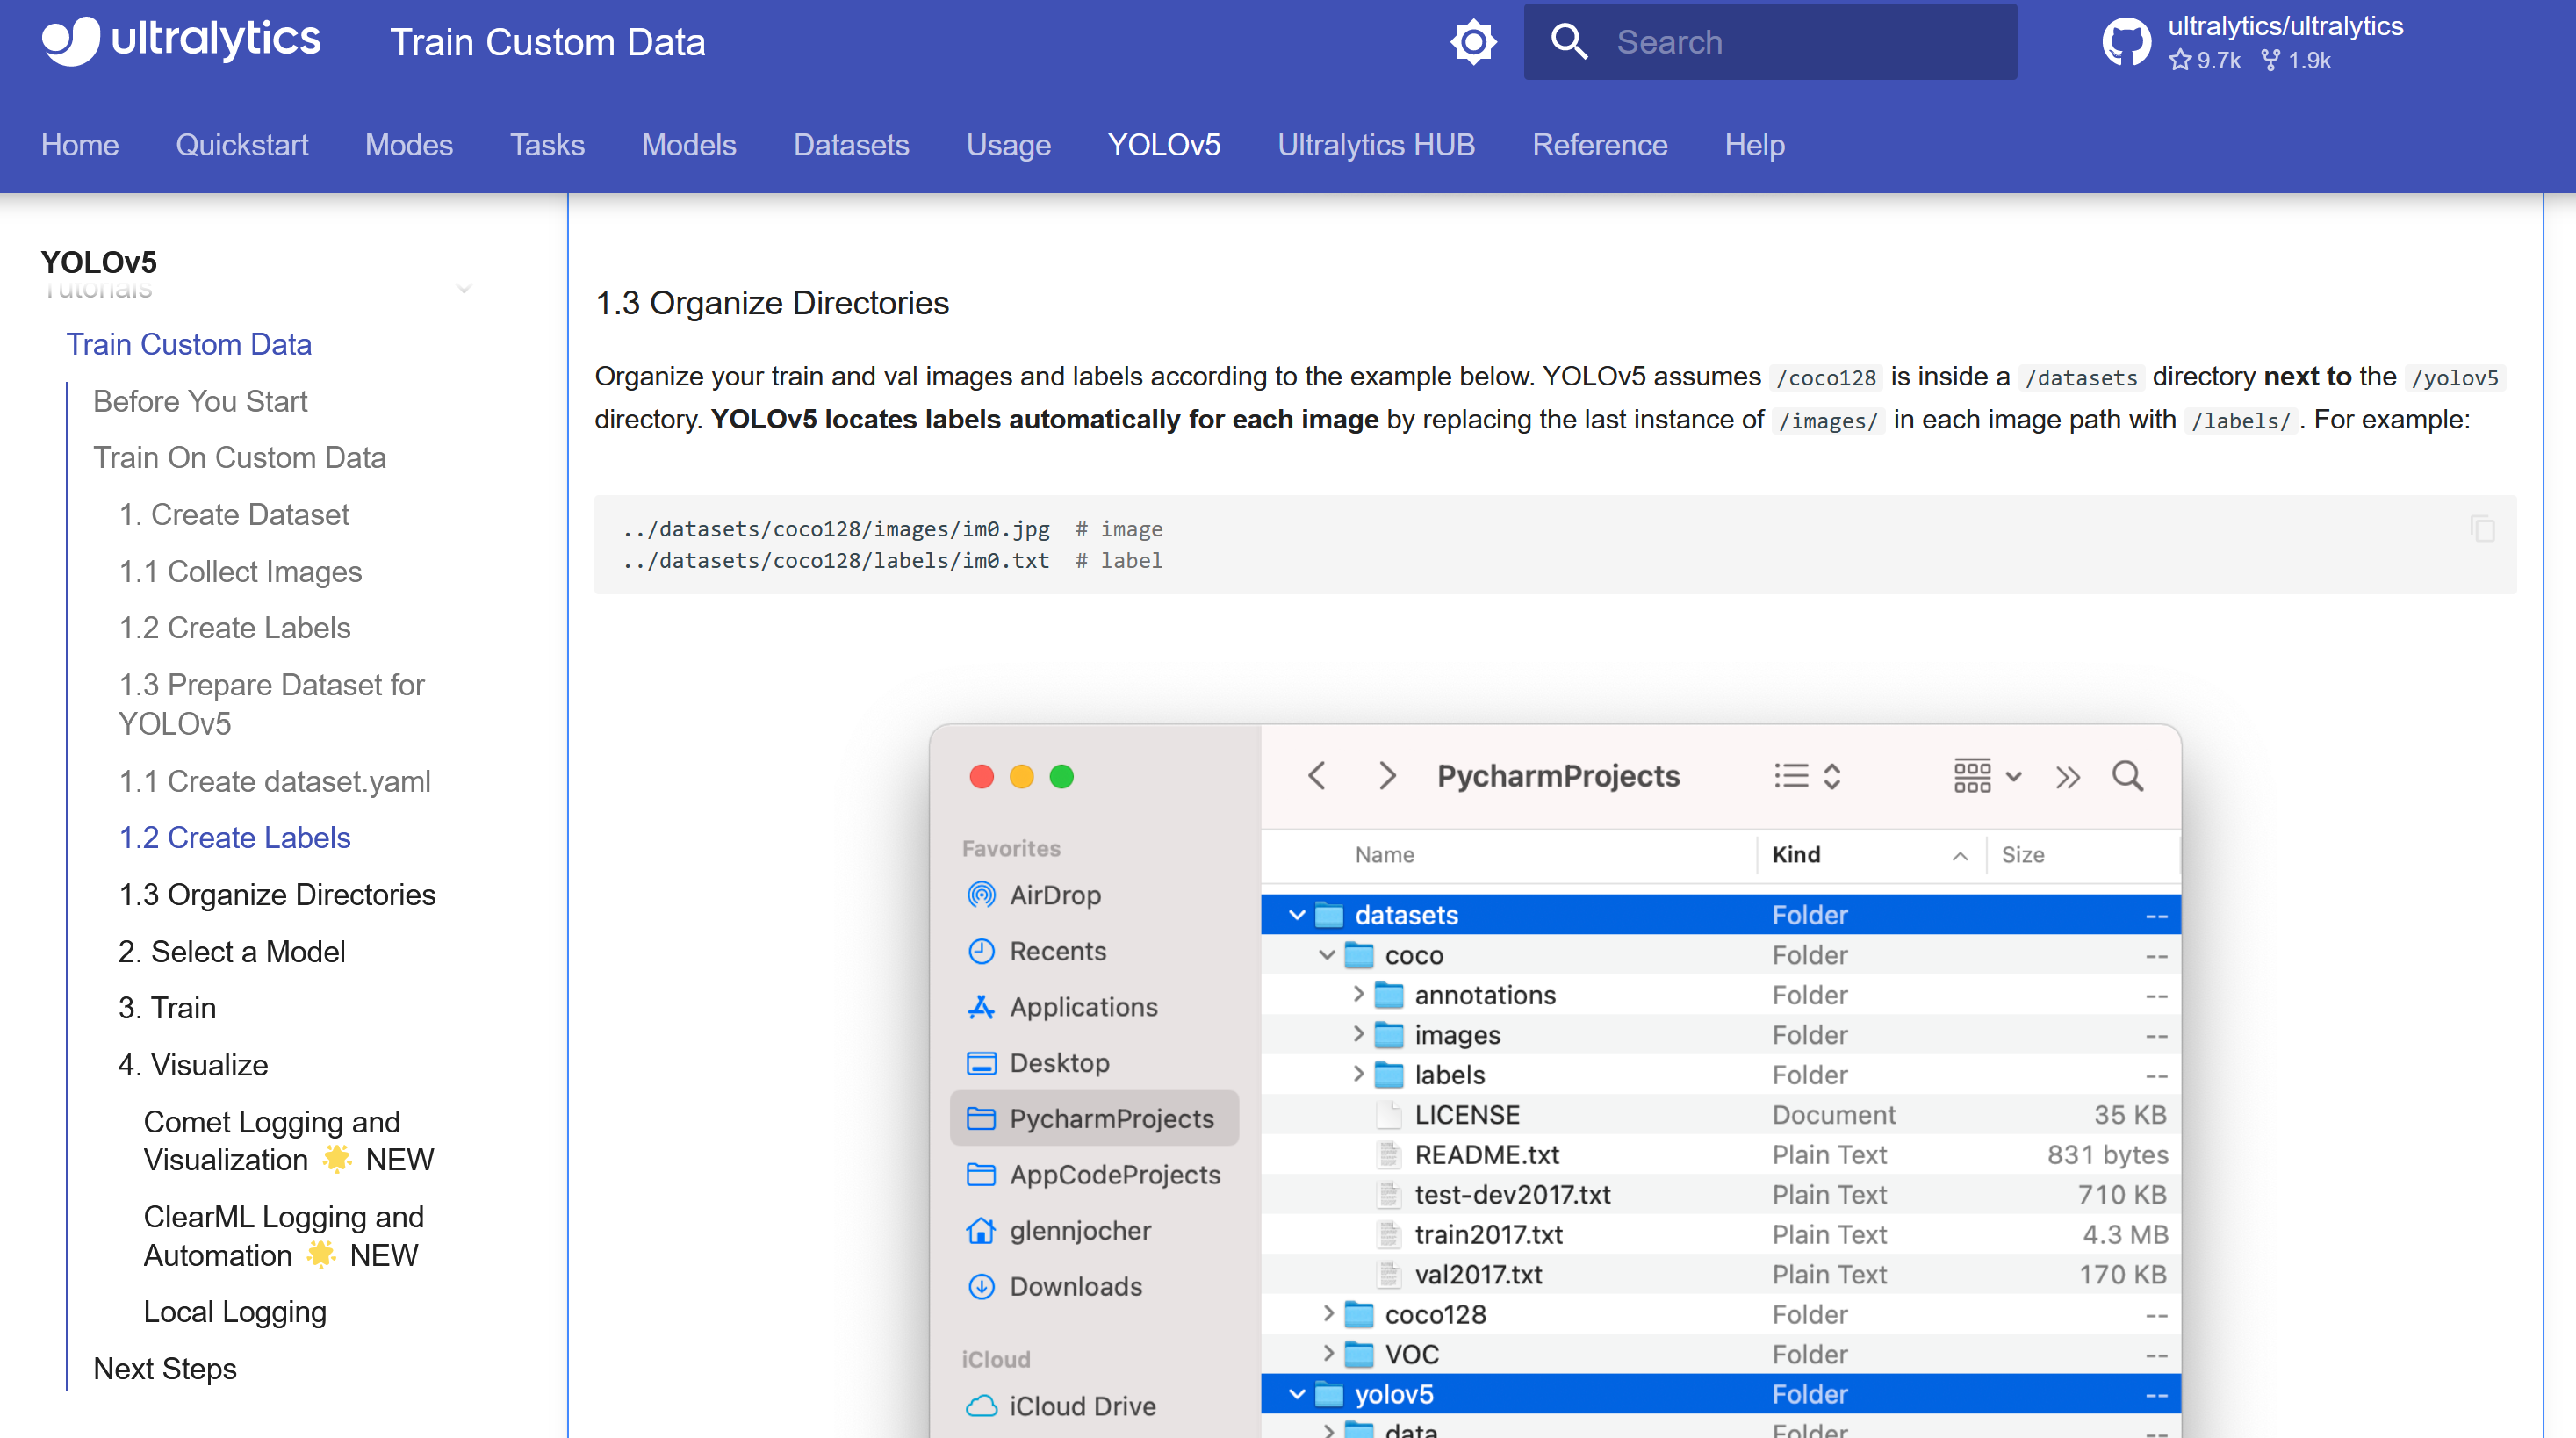Screen dimensions: 2576x1438
Task: Collapse the coco folder chevron
Action: tap(1326, 954)
